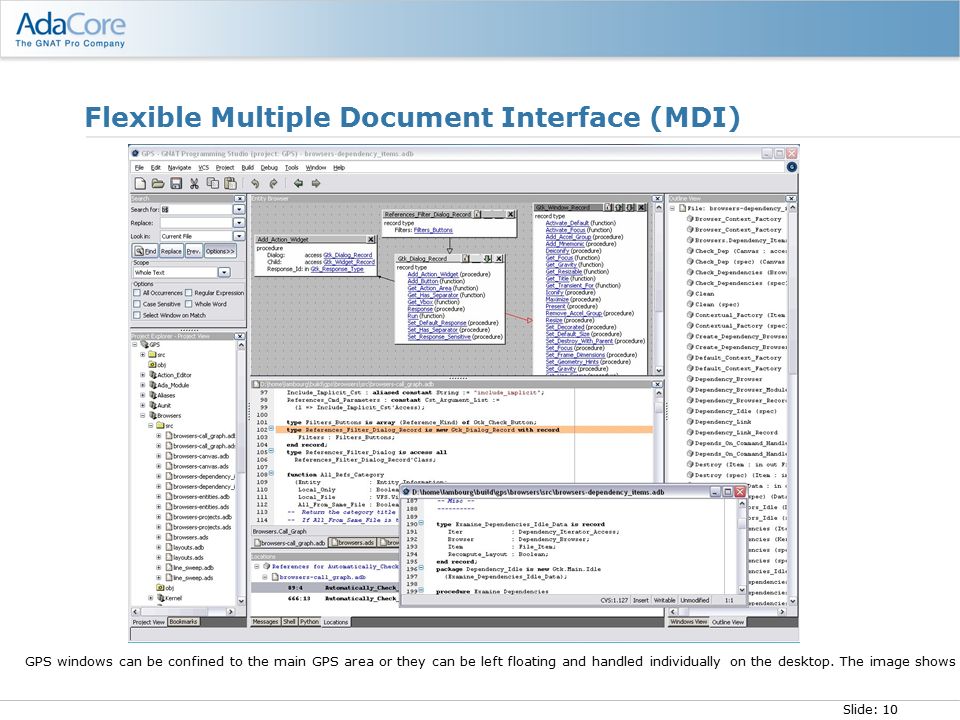
Task: Click the Forward navigation arrow
Action: tap(316, 183)
